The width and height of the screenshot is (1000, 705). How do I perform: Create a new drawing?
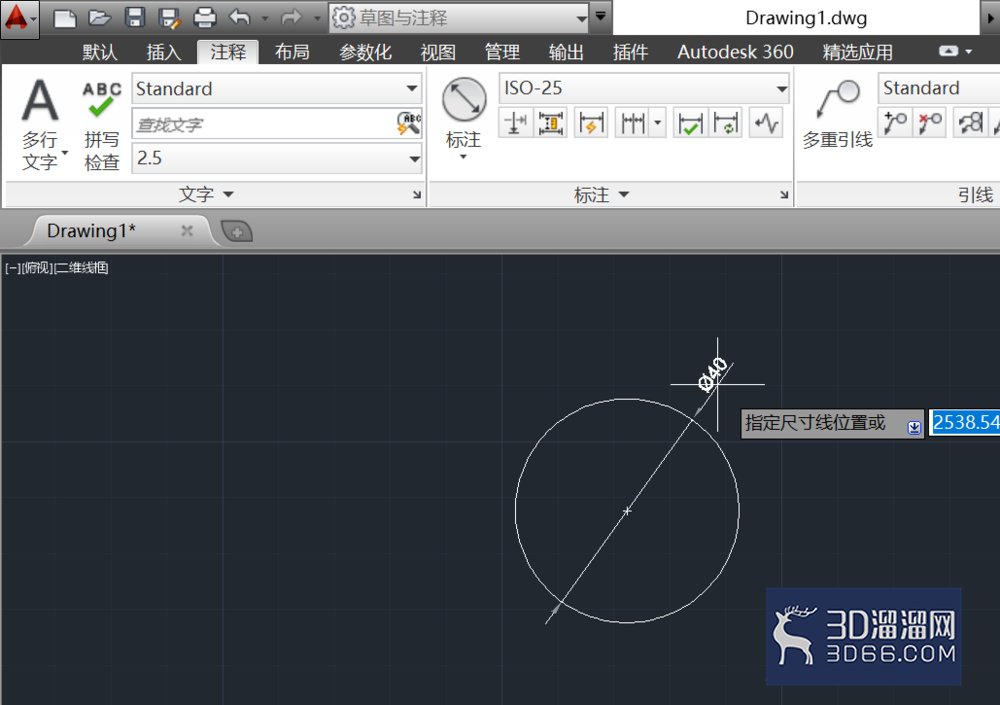(x=64, y=19)
